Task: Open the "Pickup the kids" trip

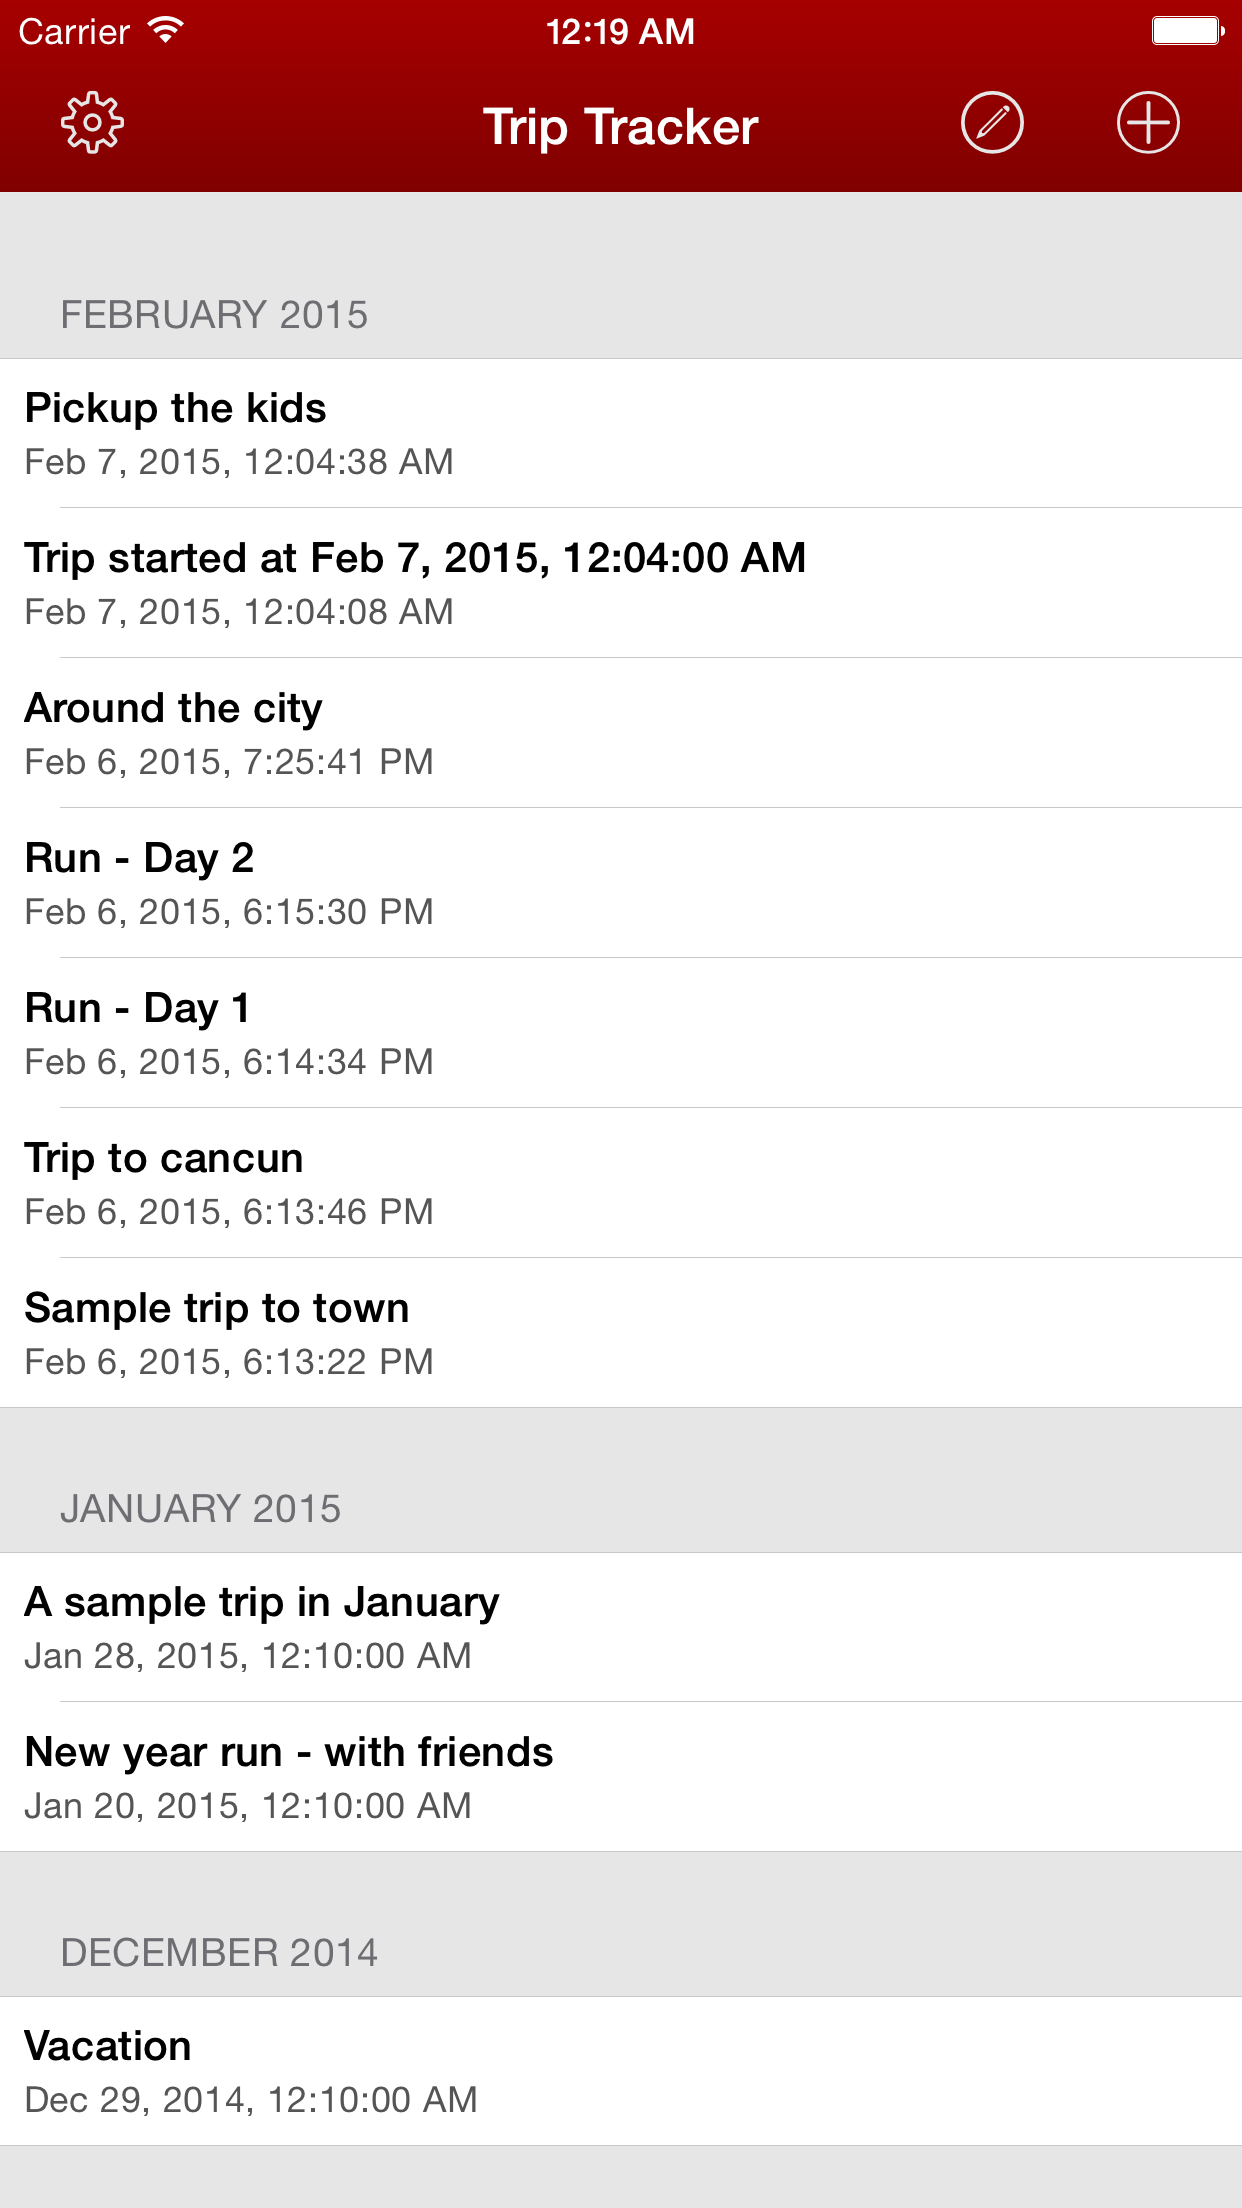Action: tap(620, 433)
